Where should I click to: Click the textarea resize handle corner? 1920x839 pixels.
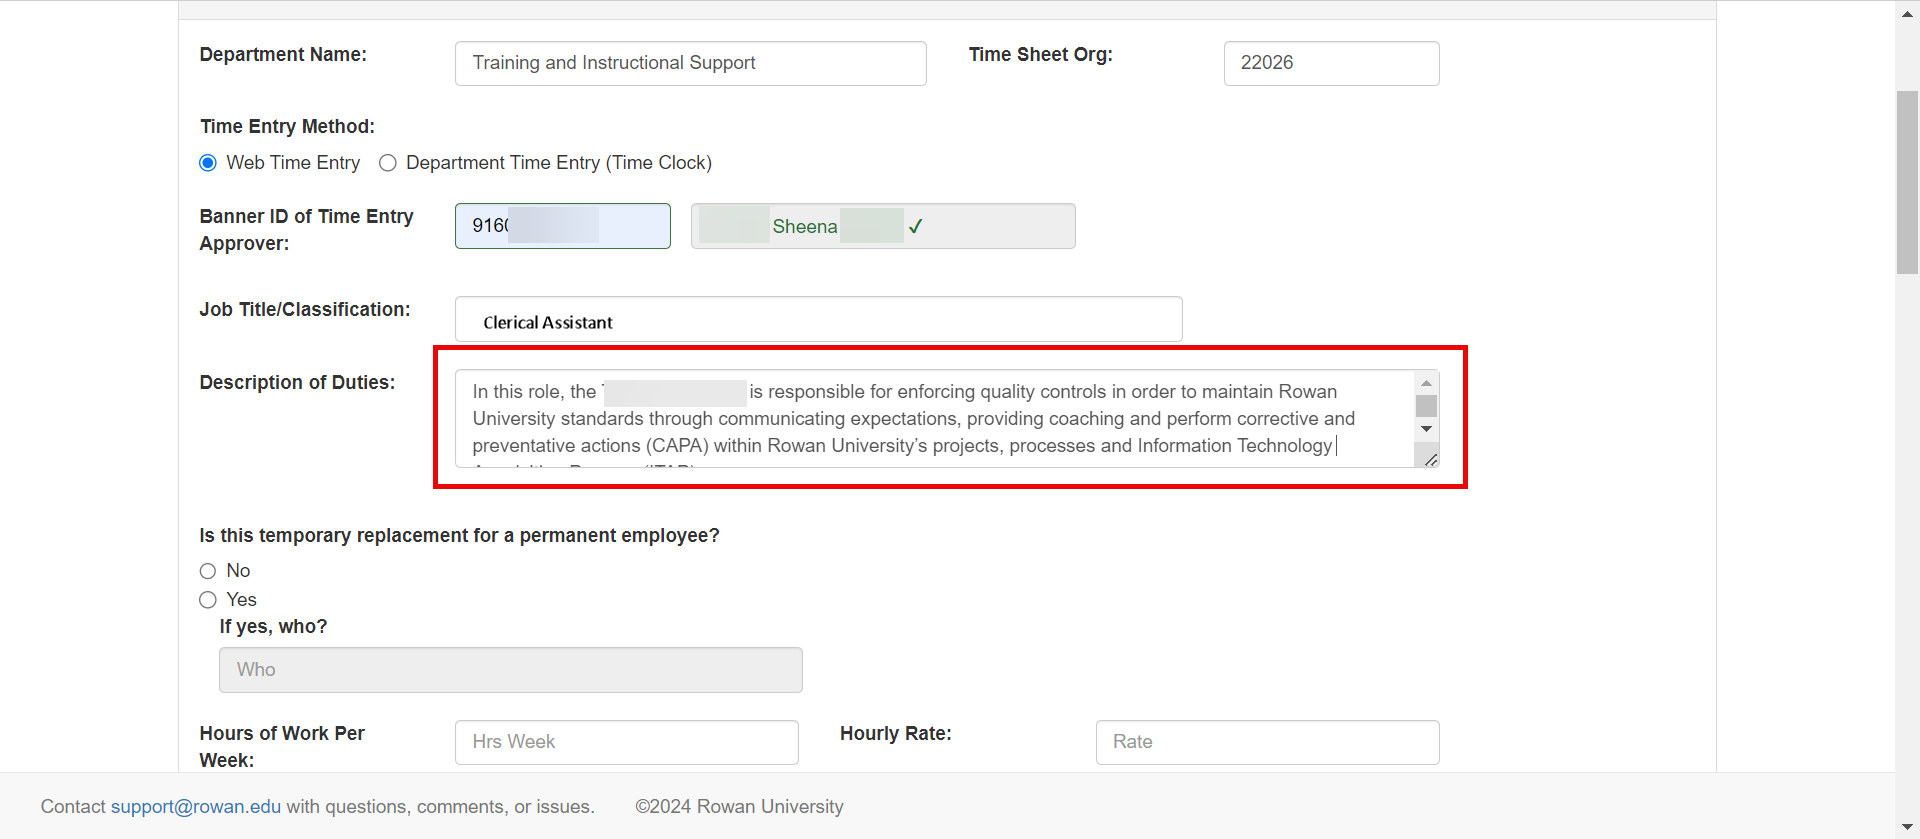(x=1430, y=459)
